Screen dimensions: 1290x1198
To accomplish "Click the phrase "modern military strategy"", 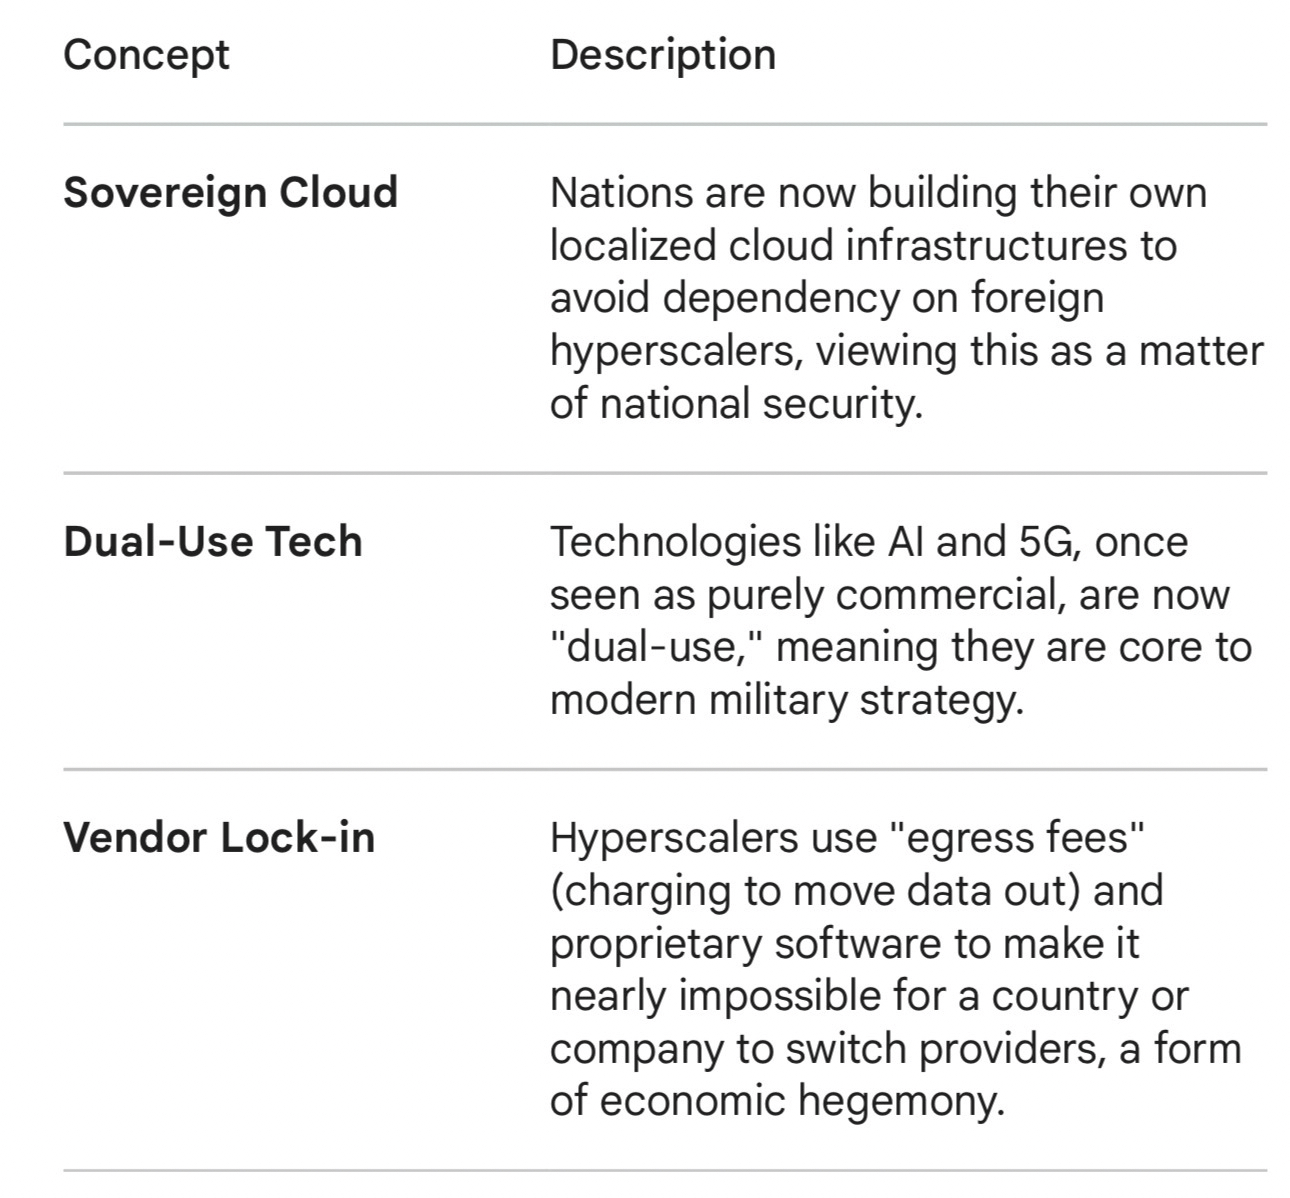I will (x=786, y=701).
